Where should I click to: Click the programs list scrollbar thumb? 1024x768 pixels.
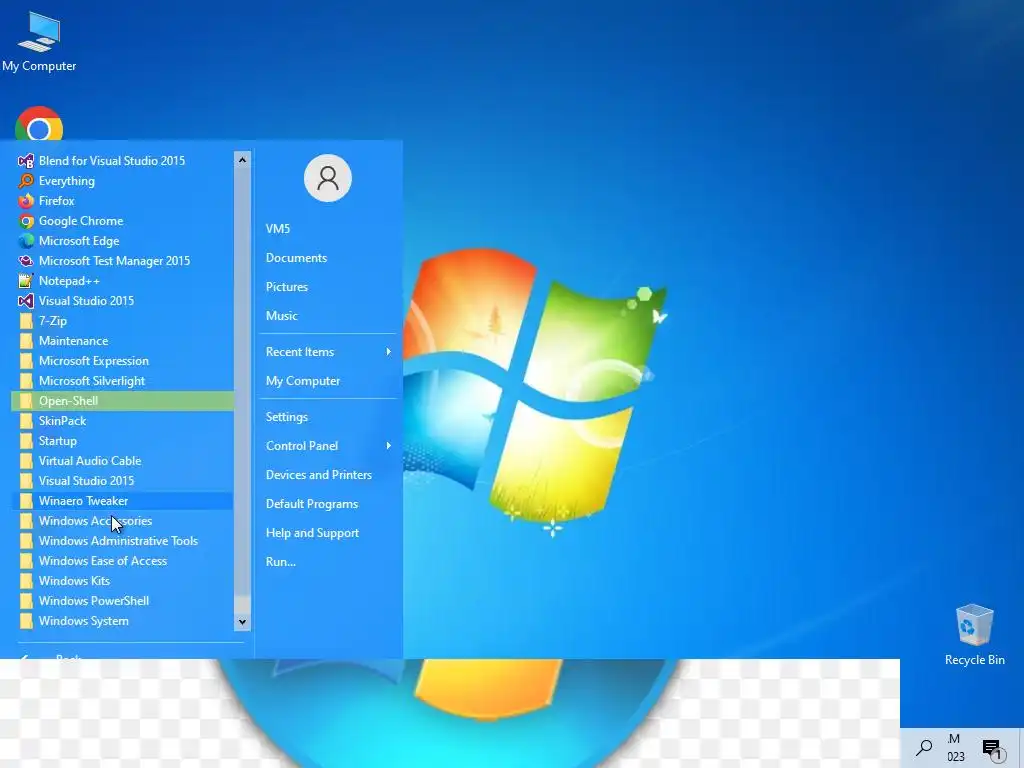(x=242, y=382)
